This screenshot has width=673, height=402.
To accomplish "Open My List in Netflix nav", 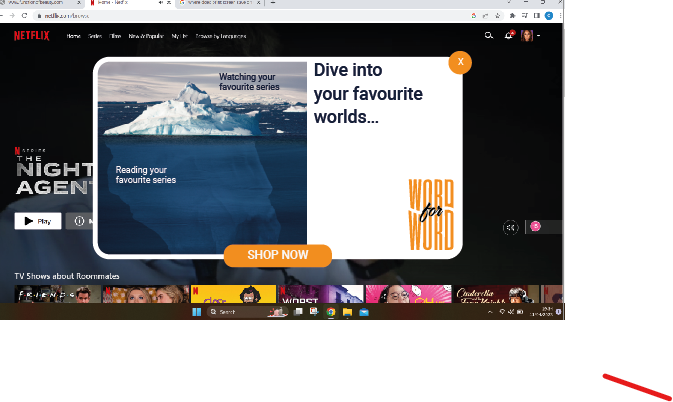I will [179, 36].
